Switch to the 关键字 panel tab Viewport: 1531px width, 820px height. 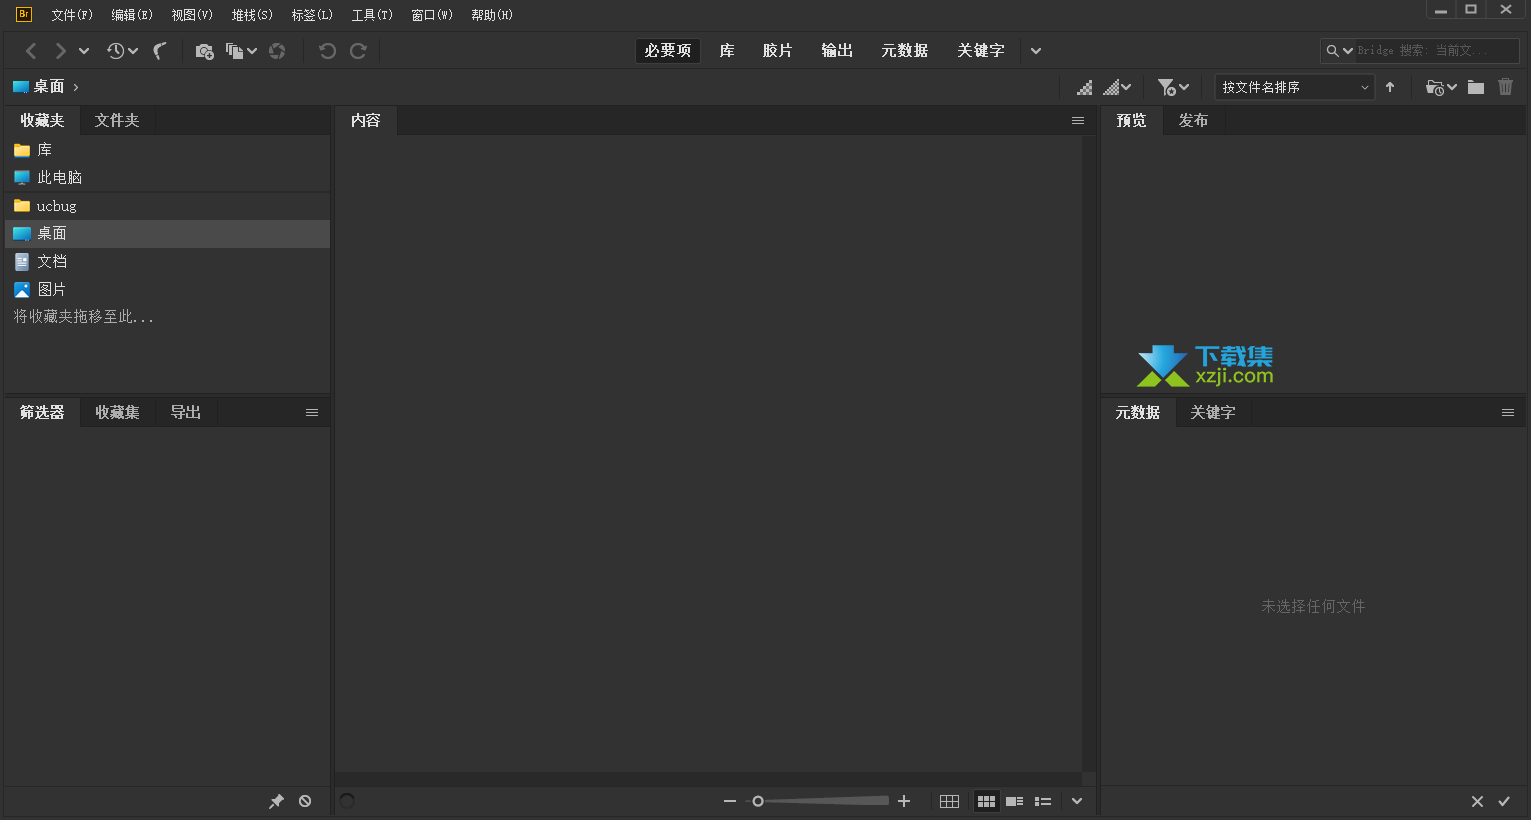pos(1213,412)
